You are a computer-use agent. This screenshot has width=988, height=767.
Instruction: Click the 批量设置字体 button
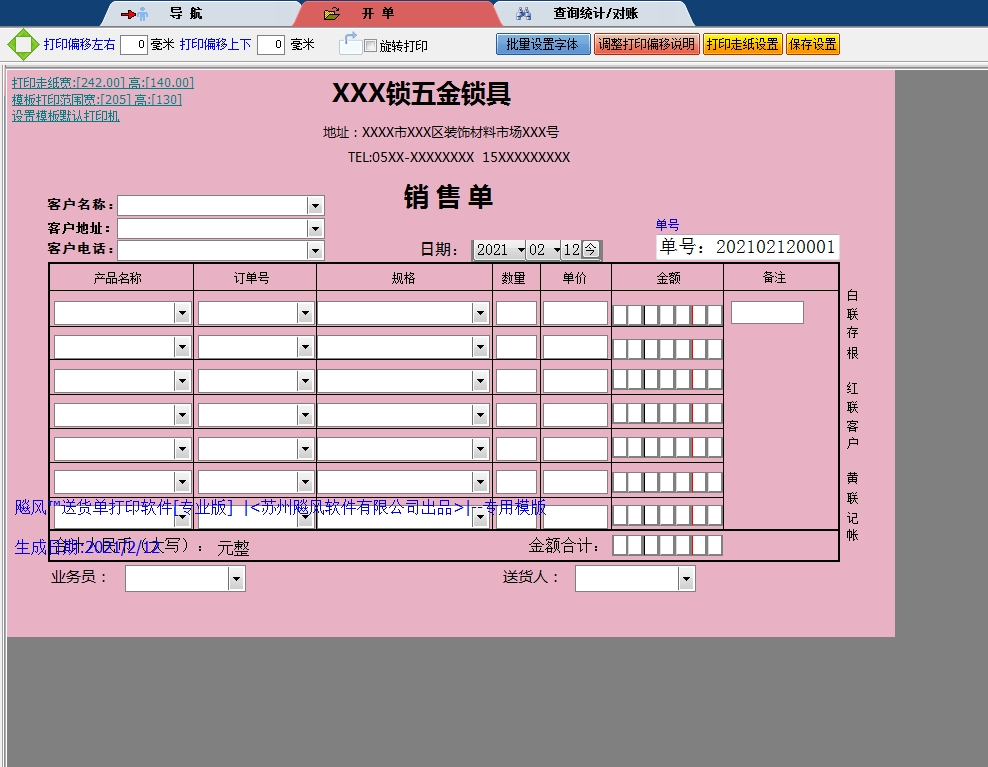point(543,44)
